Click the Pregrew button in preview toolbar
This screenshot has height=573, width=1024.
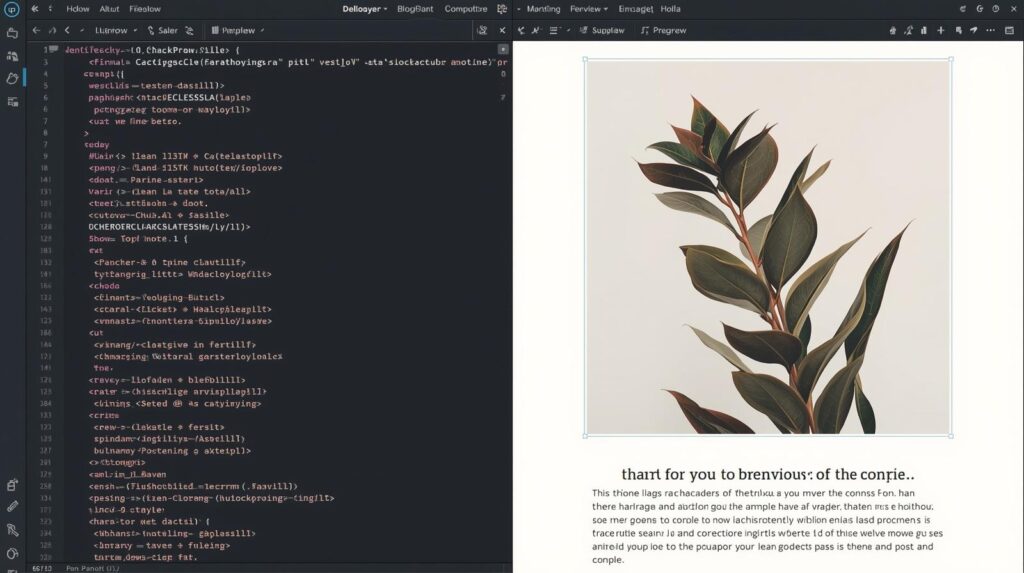point(663,31)
